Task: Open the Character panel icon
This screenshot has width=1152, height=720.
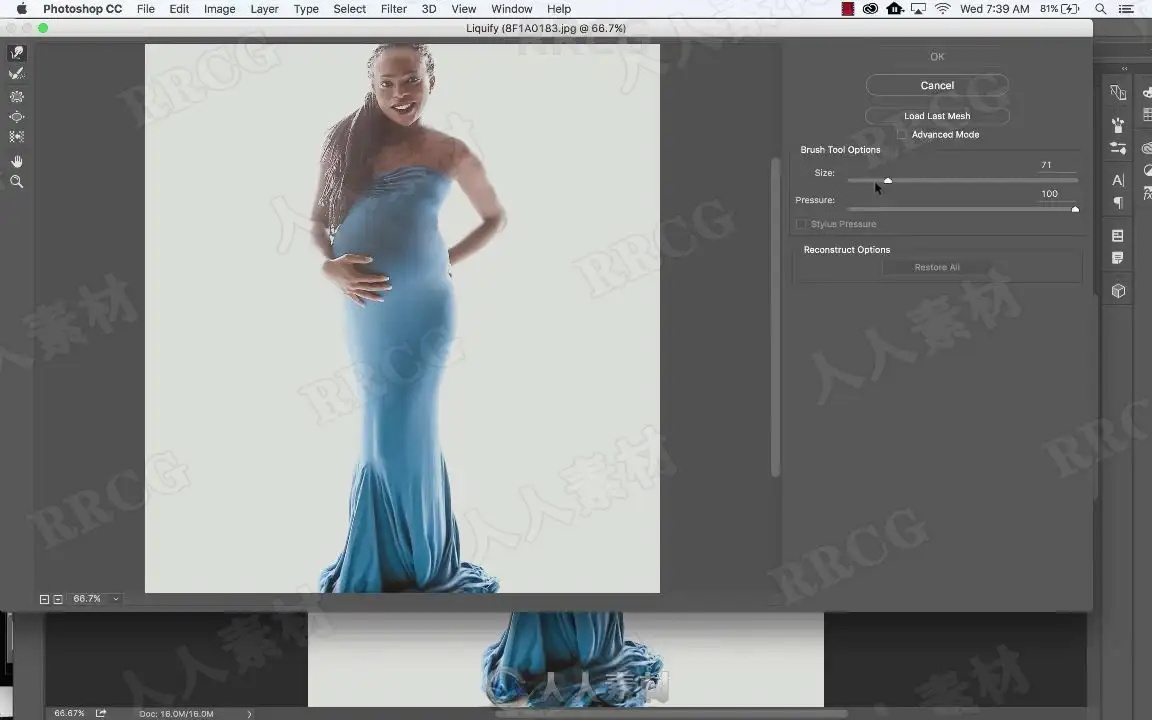Action: pyautogui.click(x=1118, y=180)
